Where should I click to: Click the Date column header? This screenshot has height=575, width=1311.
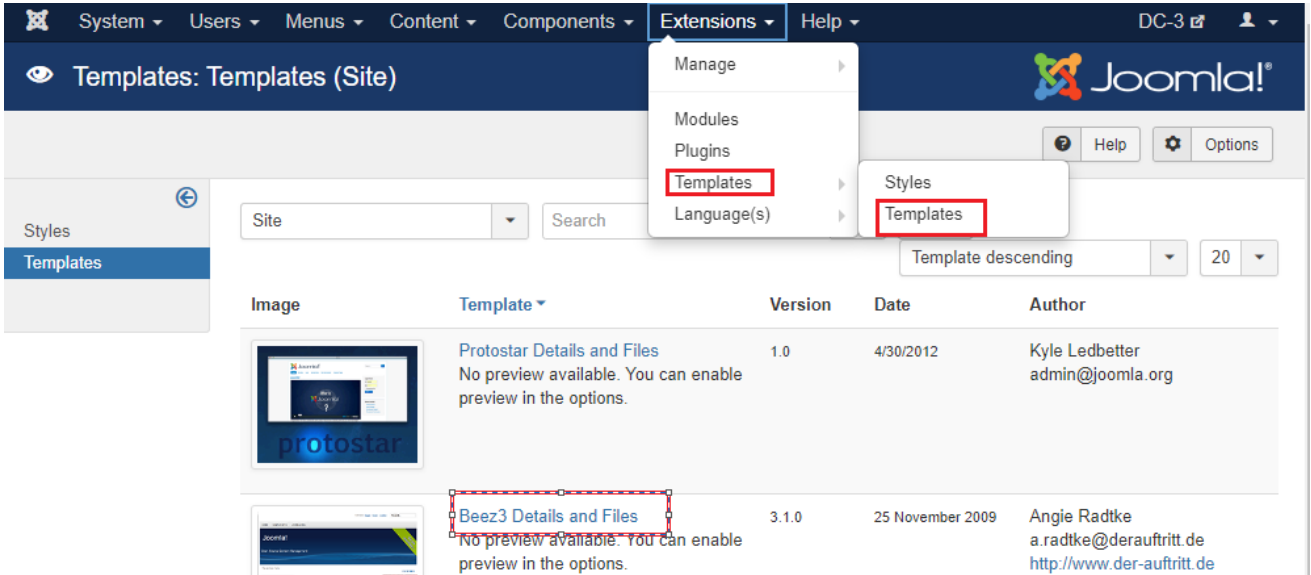[x=892, y=305]
